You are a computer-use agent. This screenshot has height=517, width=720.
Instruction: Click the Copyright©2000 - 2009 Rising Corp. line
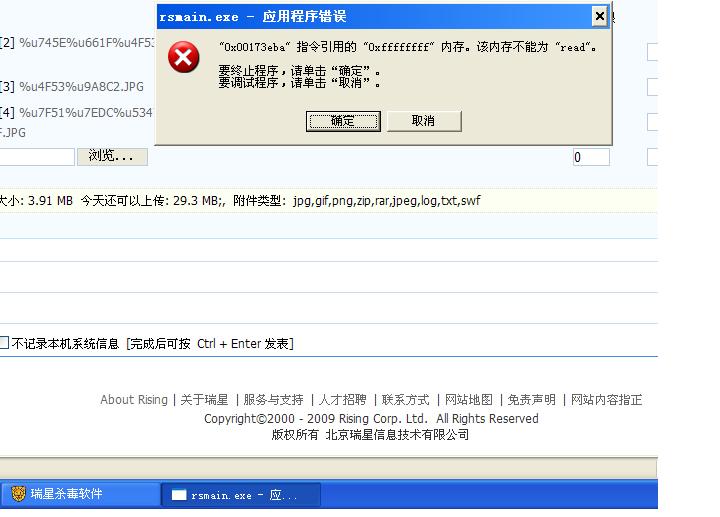point(371,419)
